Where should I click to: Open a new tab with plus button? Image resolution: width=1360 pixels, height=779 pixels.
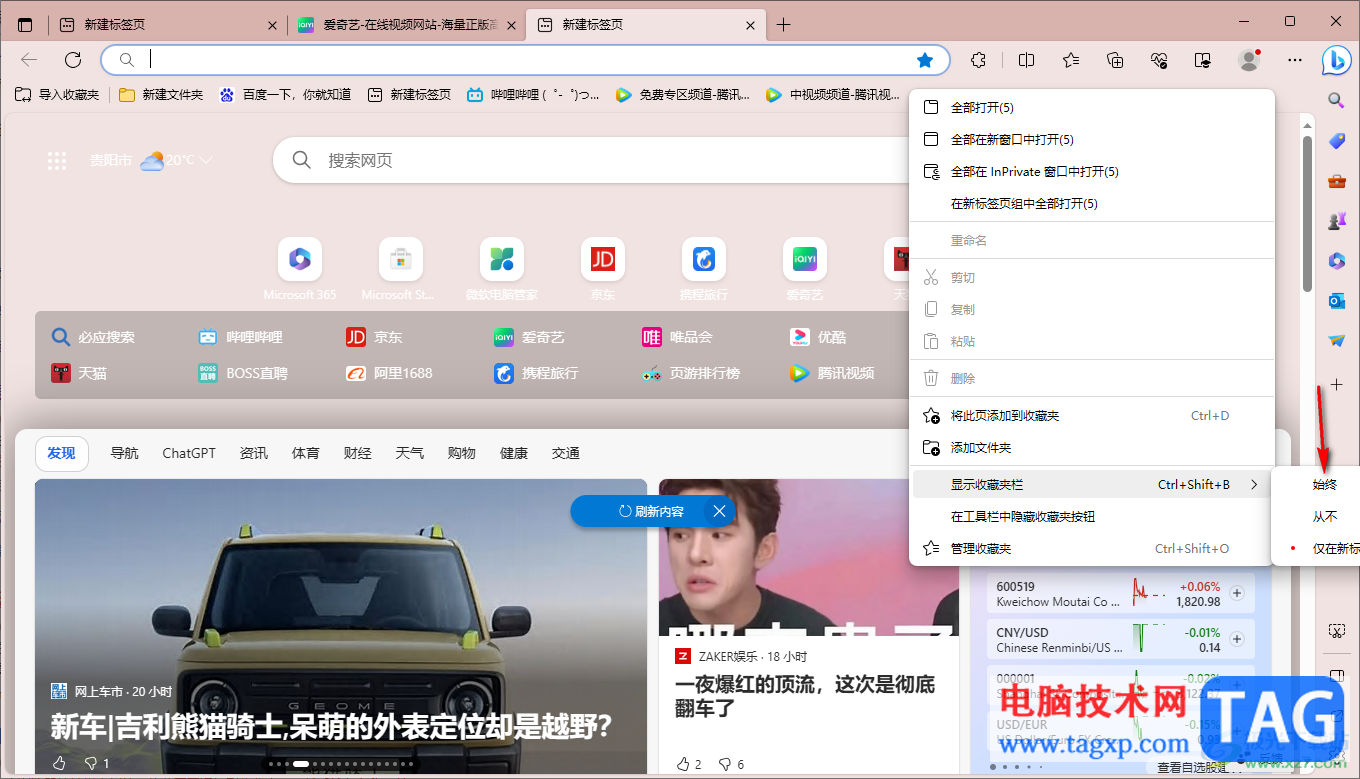click(783, 25)
